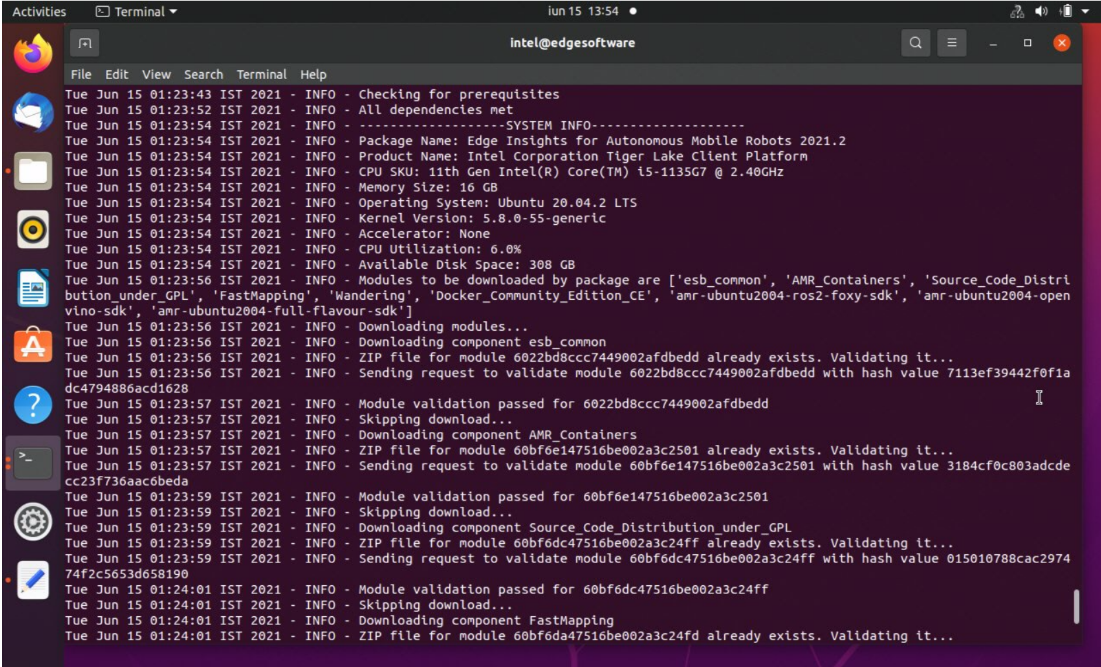Minimize the terminal window
This screenshot has width=1101, height=667.
click(x=993, y=44)
